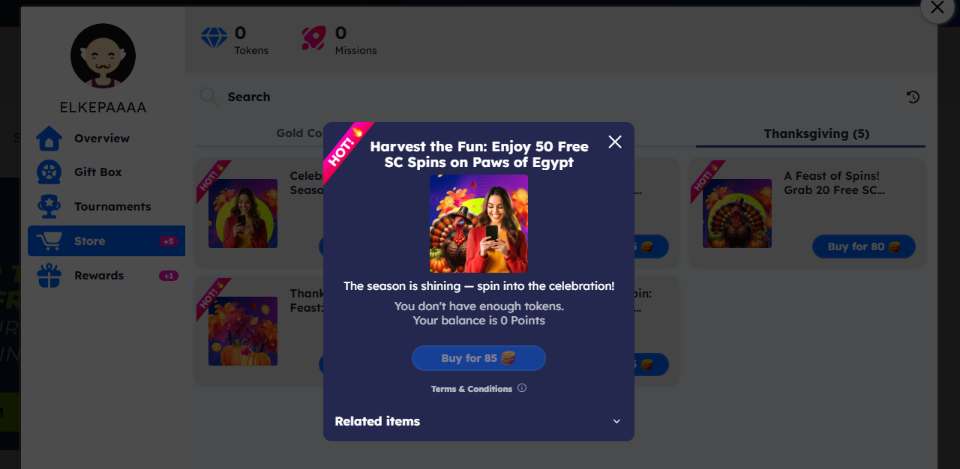
Task: Open the Tournaments trophy icon
Action: [x=49, y=206]
